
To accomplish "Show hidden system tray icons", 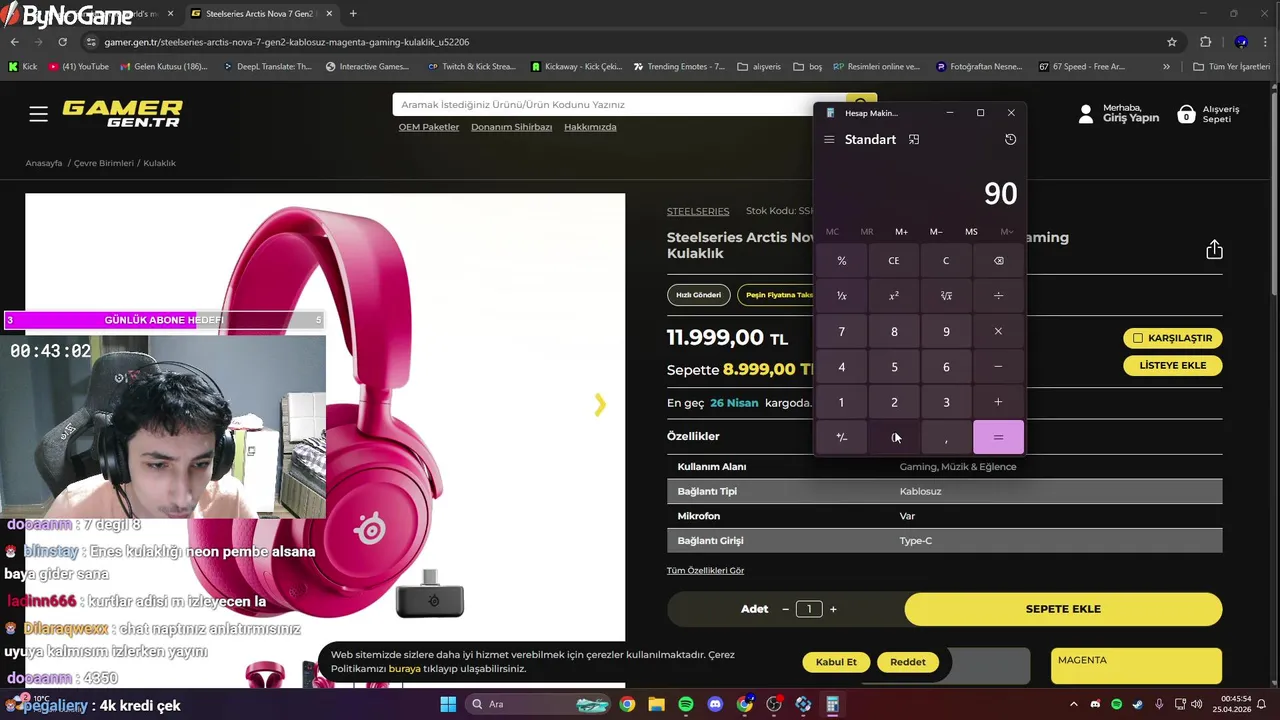I will coord(1074,704).
